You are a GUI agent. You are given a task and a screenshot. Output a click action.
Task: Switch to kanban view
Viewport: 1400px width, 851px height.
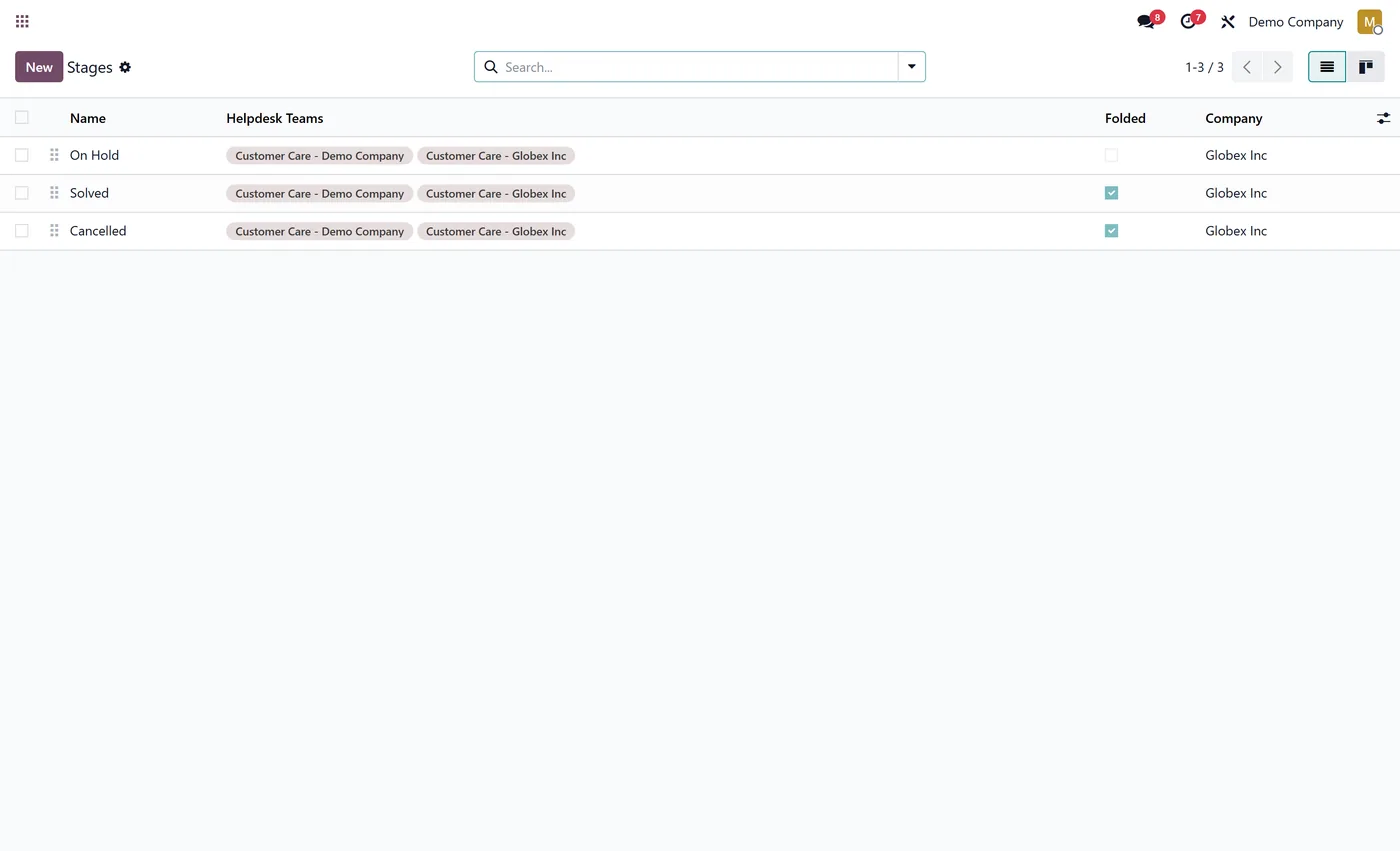pyautogui.click(x=1365, y=67)
